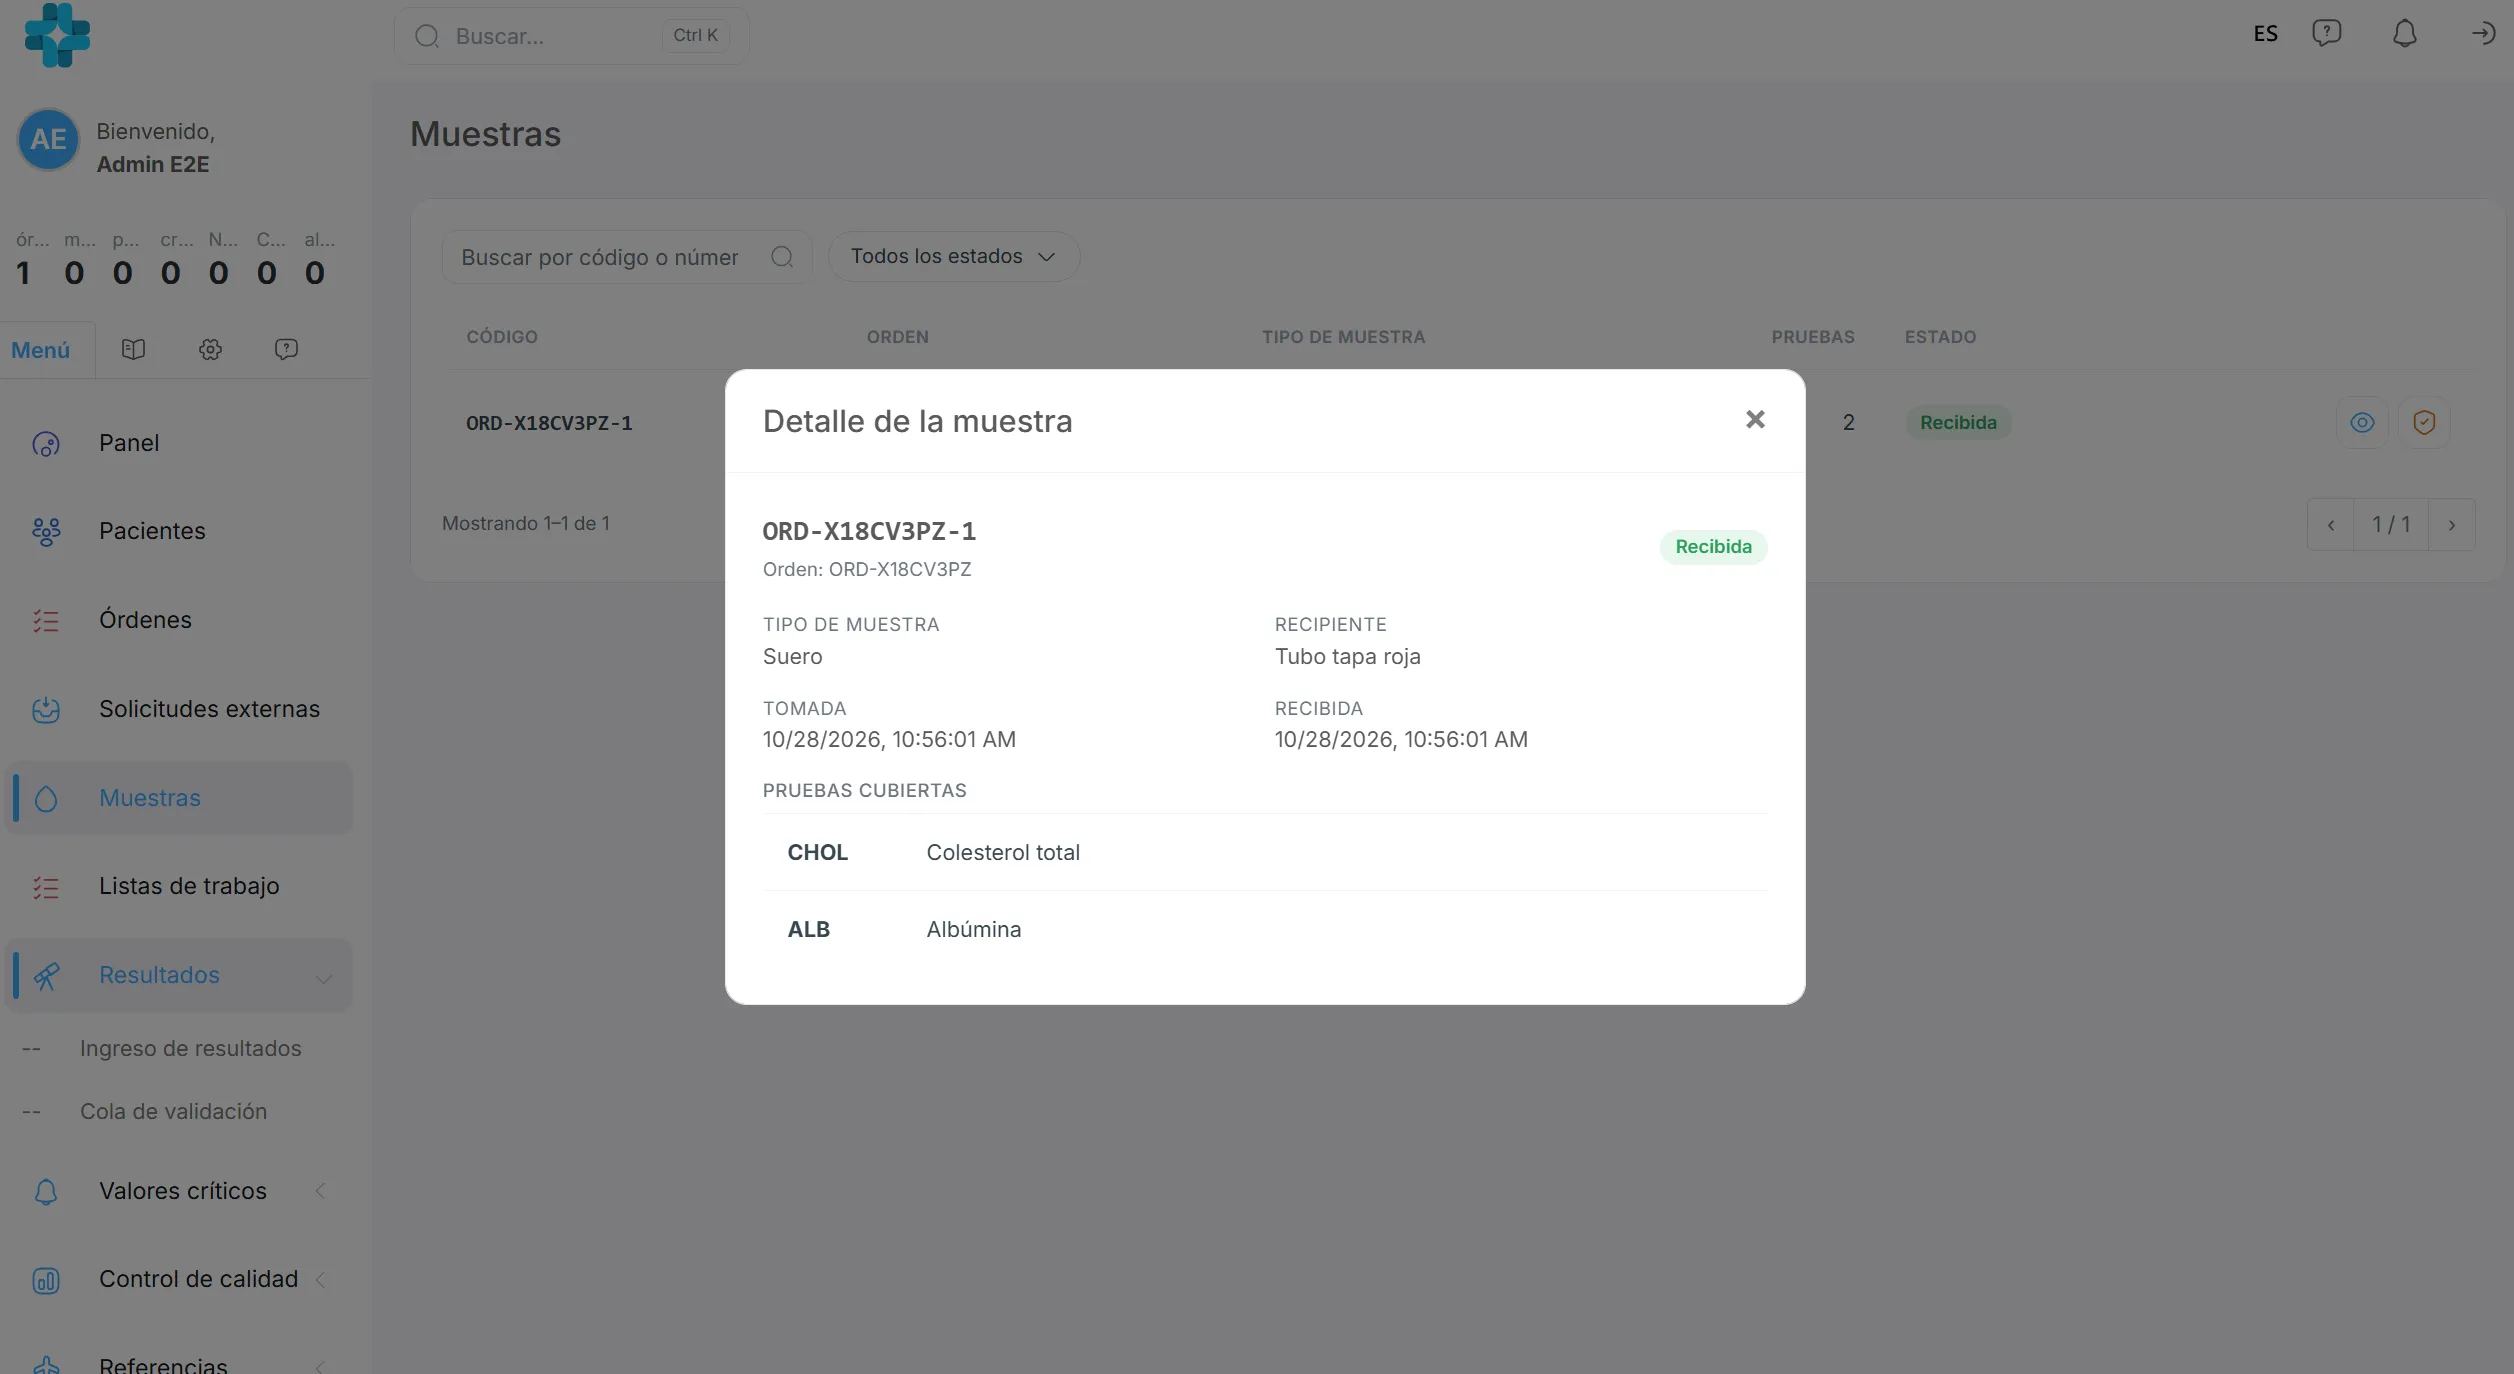This screenshot has width=2514, height=1374.
Task: Open the gear settings sidebar tab
Action: (210, 349)
